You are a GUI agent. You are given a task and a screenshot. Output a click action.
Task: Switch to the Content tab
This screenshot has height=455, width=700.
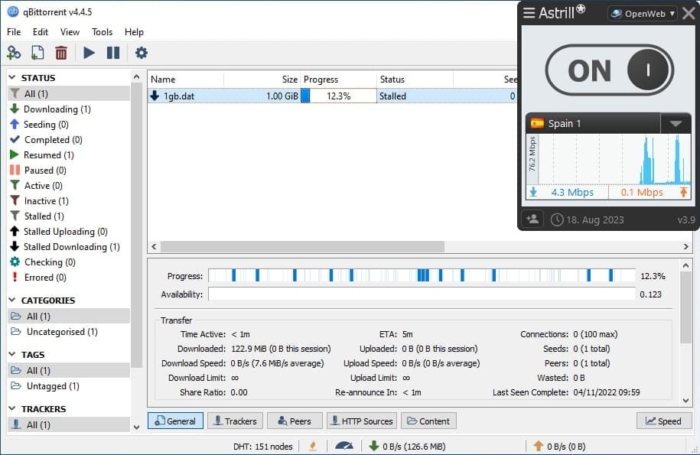point(429,421)
